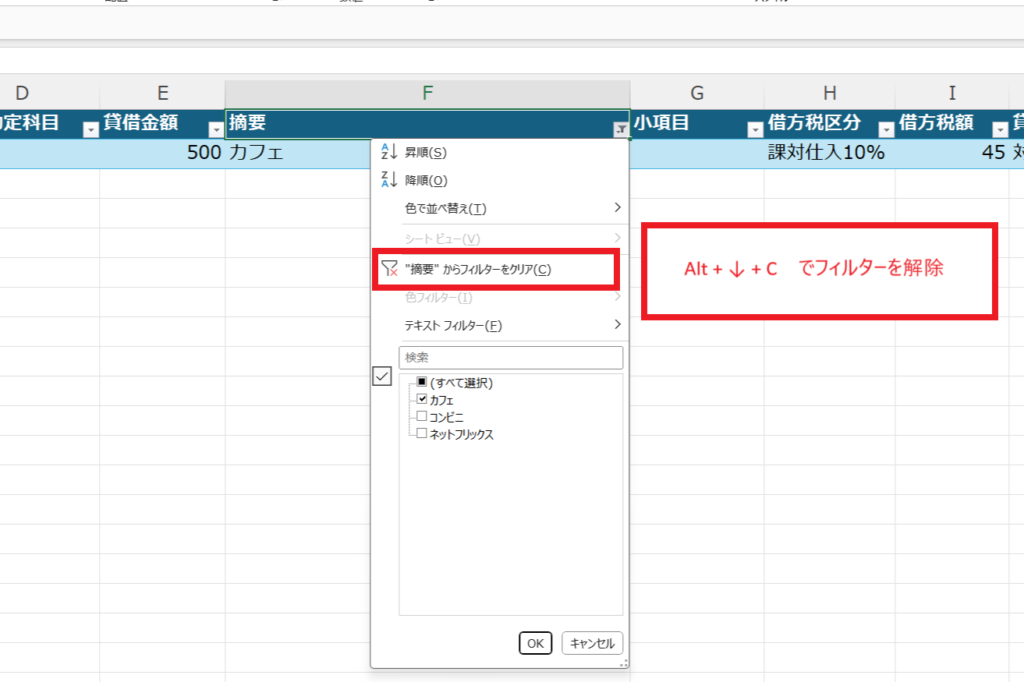Click the キャンセル button
This screenshot has width=1024, height=682.
[x=592, y=643]
